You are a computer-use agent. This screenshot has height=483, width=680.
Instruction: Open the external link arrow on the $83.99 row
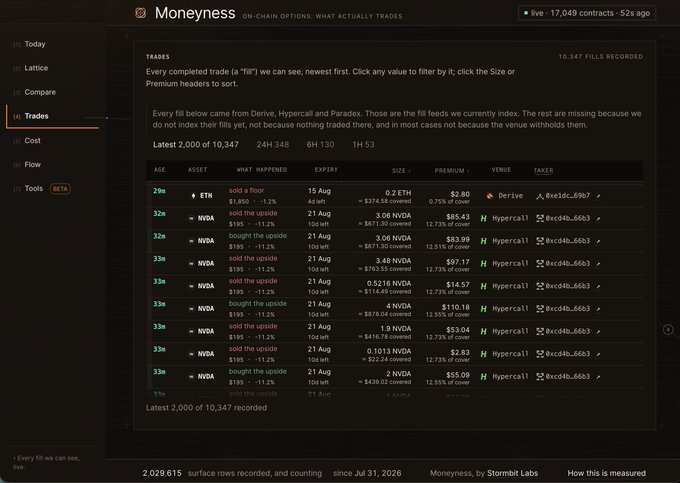[x=598, y=241]
